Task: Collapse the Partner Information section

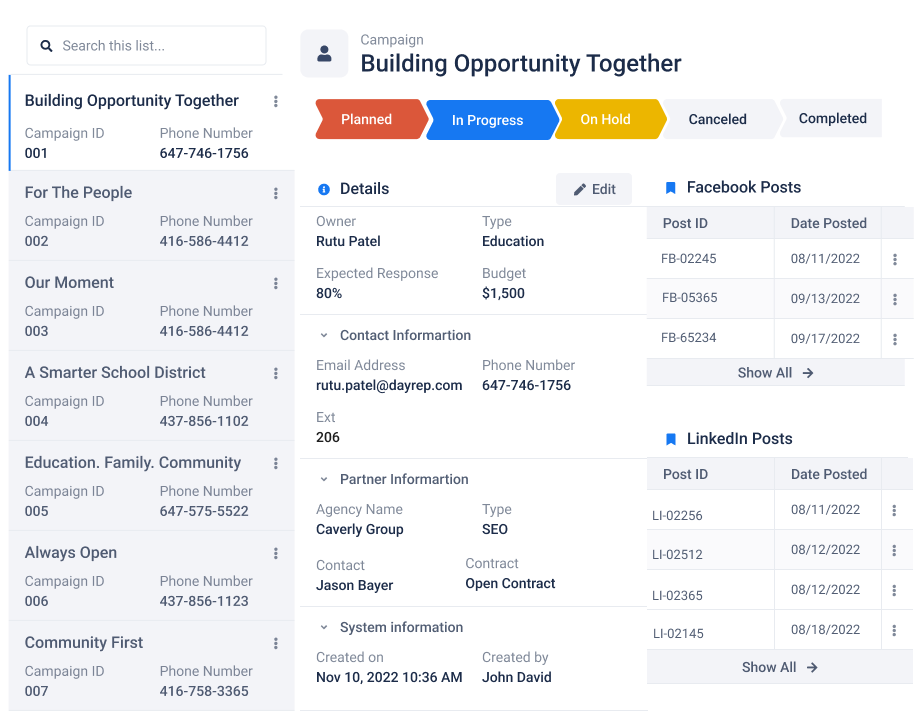Action: pos(324,480)
